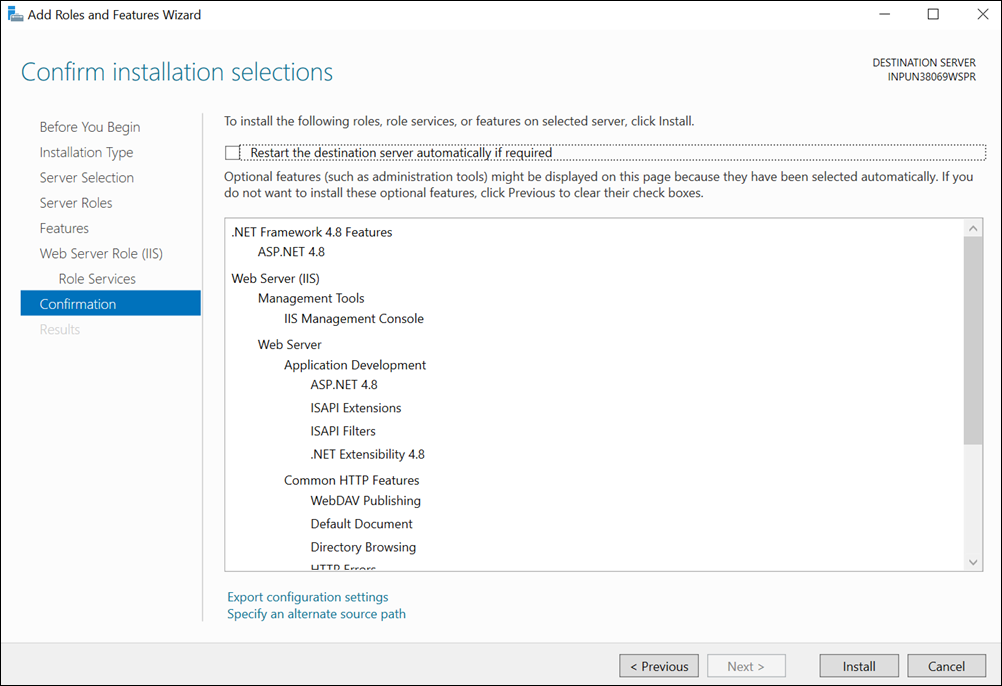
Task: Click scroll down arrow of selections list
Action: coord(974,562)
